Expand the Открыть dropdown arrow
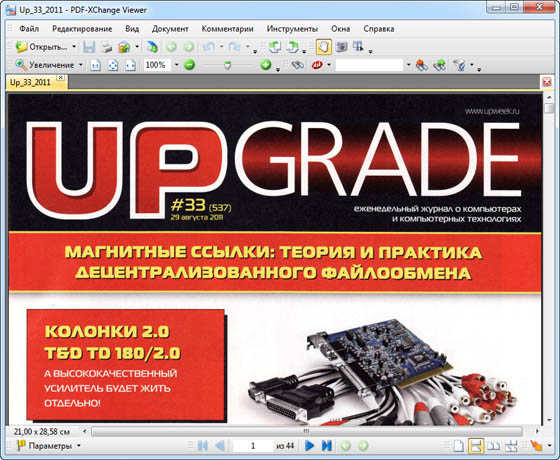 coord(74,47)
